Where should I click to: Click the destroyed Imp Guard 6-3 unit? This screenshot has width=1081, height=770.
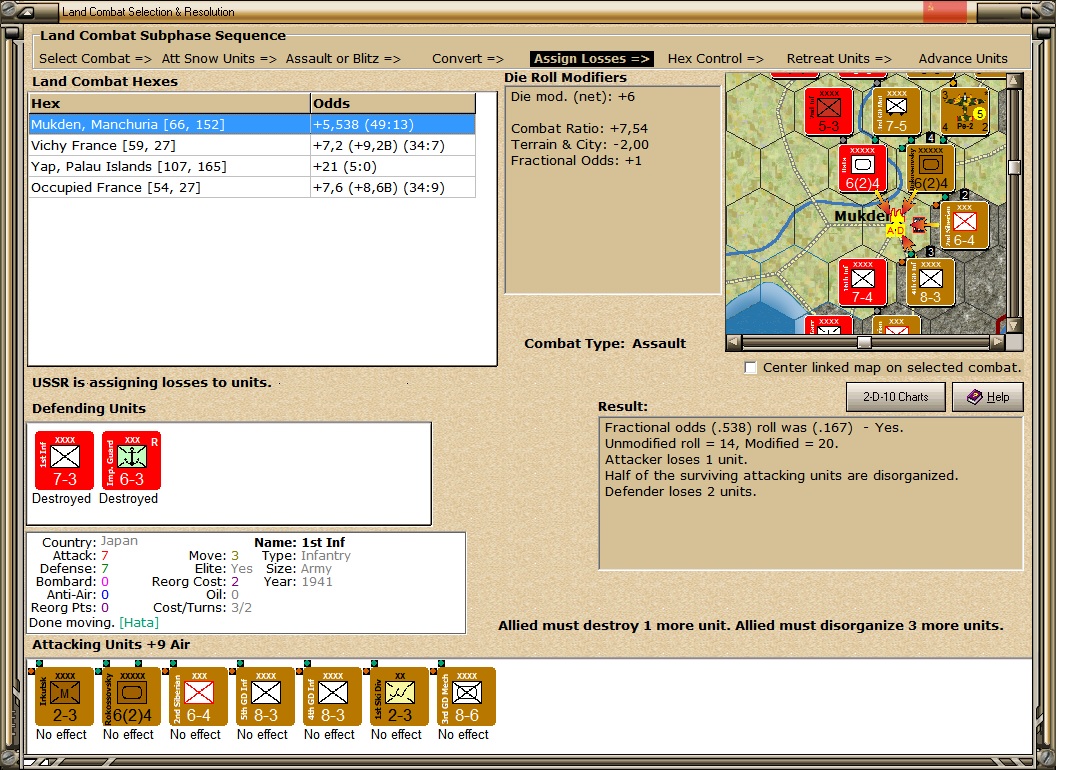pyautogui.click(x=131, y=460)
